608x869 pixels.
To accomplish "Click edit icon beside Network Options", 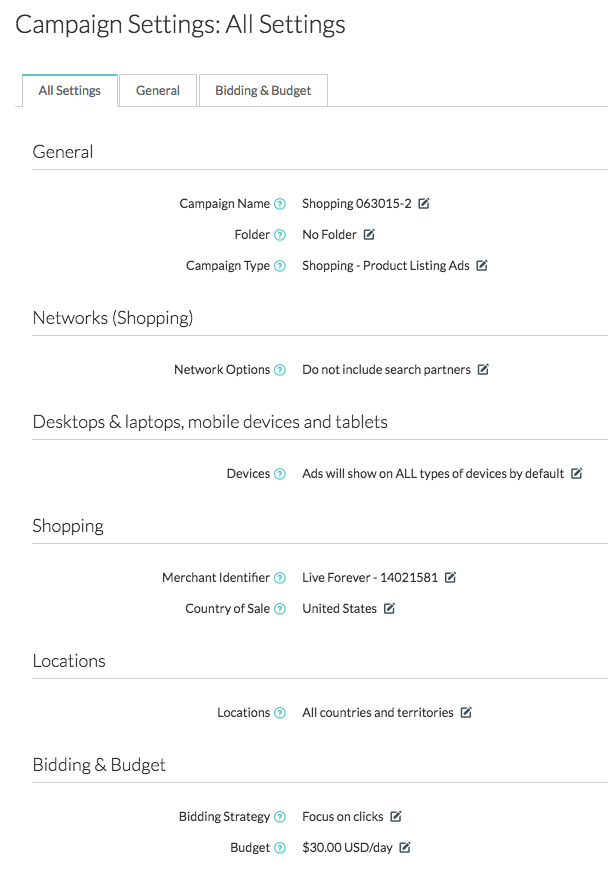I will [483, 370].
